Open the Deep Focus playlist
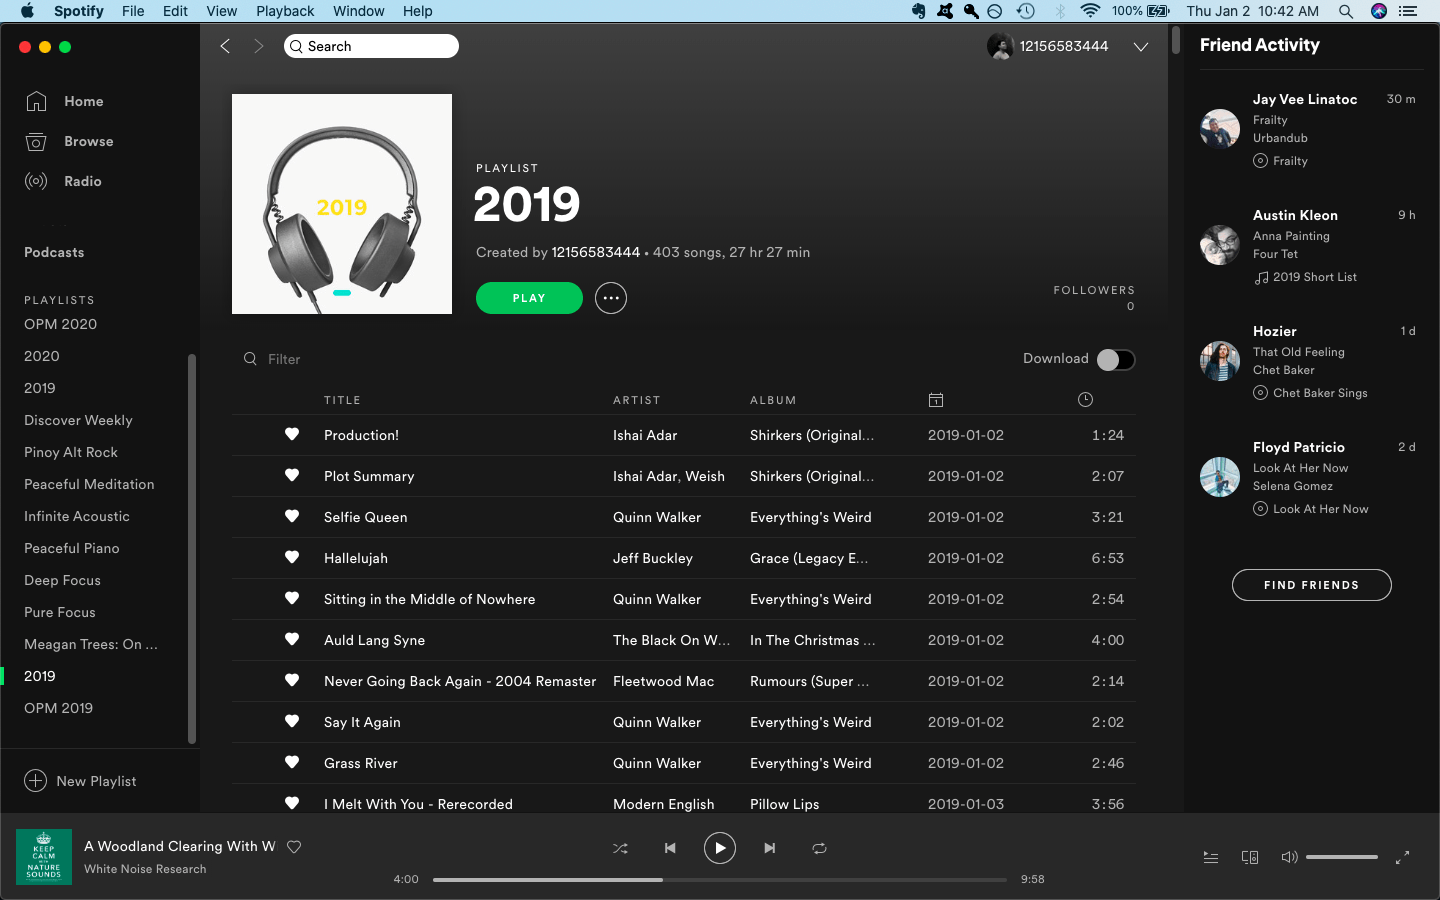The height and width of the screenshot is (900, 1440). (62, 580)
